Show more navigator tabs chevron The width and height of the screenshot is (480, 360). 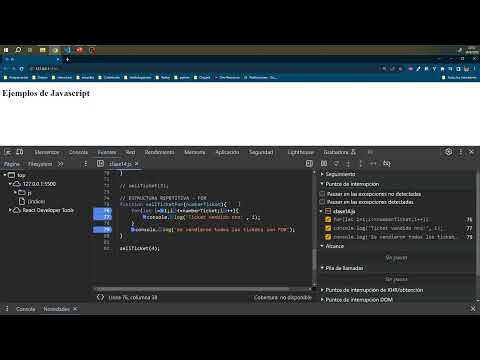click(x=60, y=164)
